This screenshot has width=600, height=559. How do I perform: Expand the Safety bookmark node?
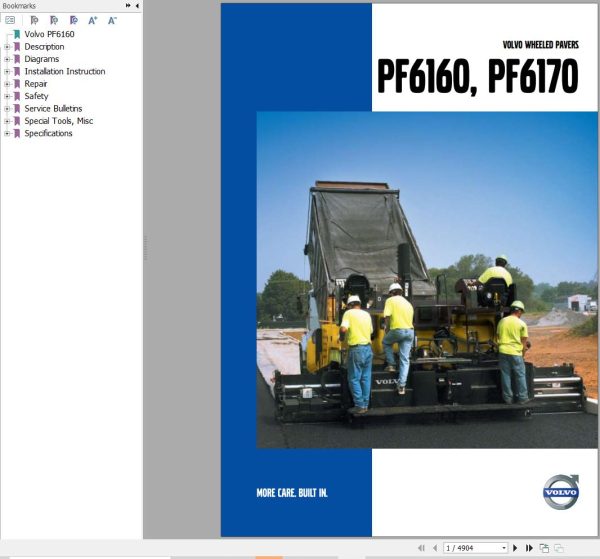point(7,96)
